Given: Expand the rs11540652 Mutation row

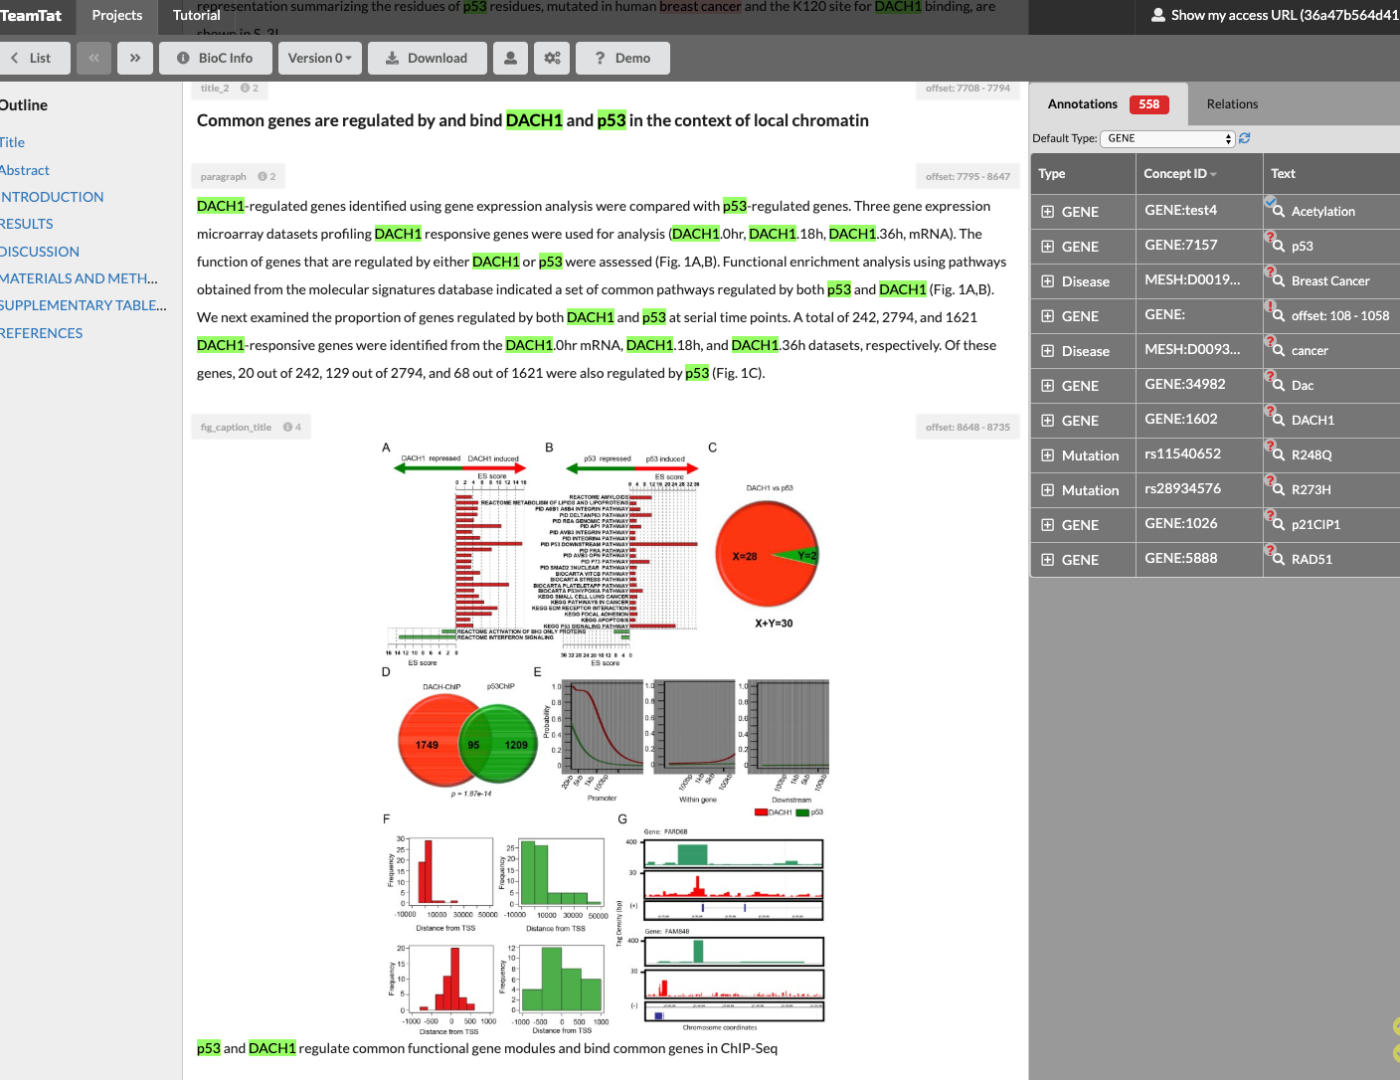Looking at the screenshot, I should (x=1047, y=455).
